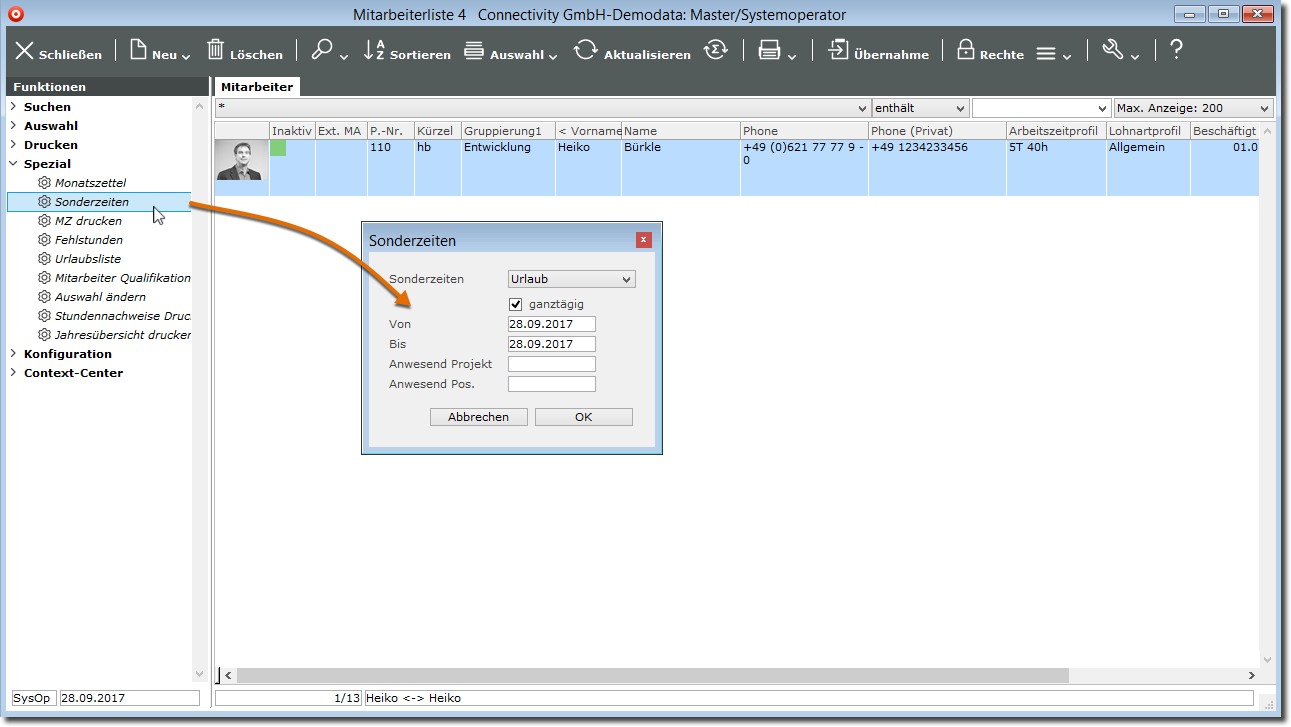The image size is (1291, 727).
Task: Click the Sortieren A-Z icon
Action: (x=374, y=50)
